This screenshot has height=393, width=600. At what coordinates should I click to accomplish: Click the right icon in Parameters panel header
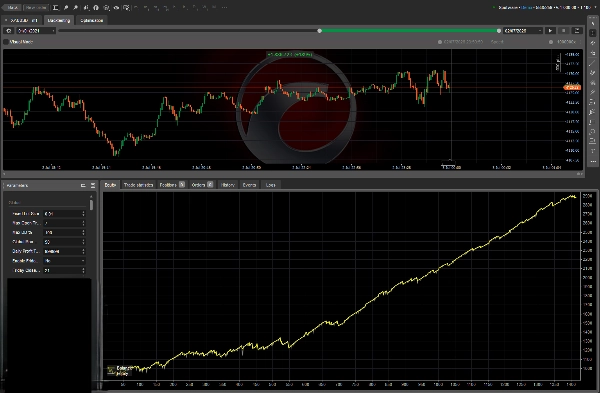point(93,186)
